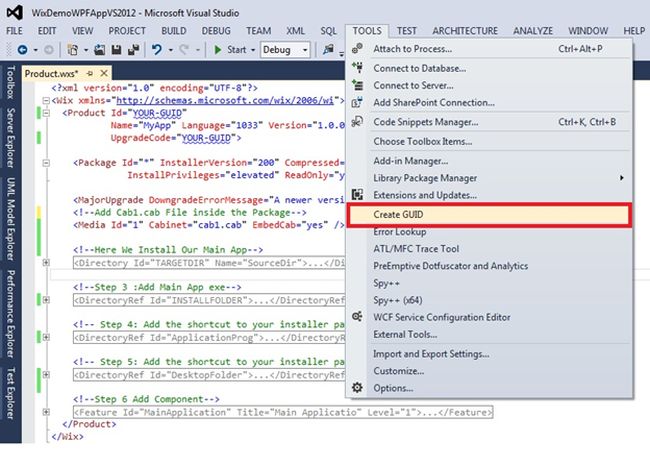Click the WCF Service Configuration Editor icon
650x466 pixels.
357,317
